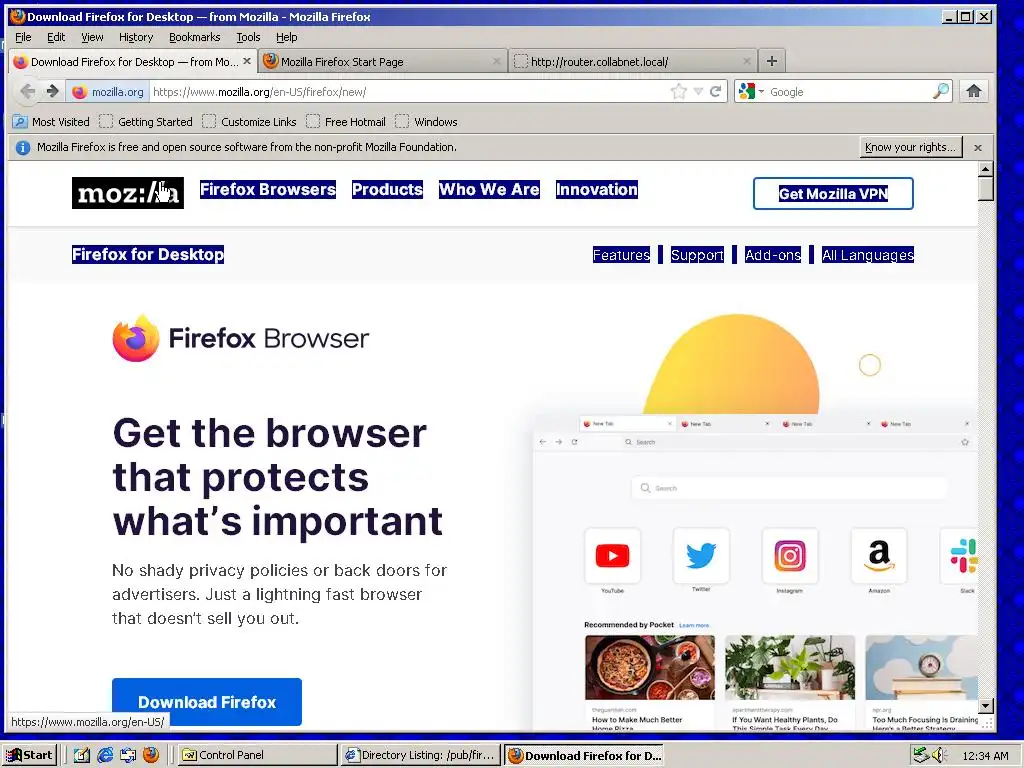This screenshot has width=1024, height=768.
Task: Open the Customize Links bookmark
Action: (249, 121)
